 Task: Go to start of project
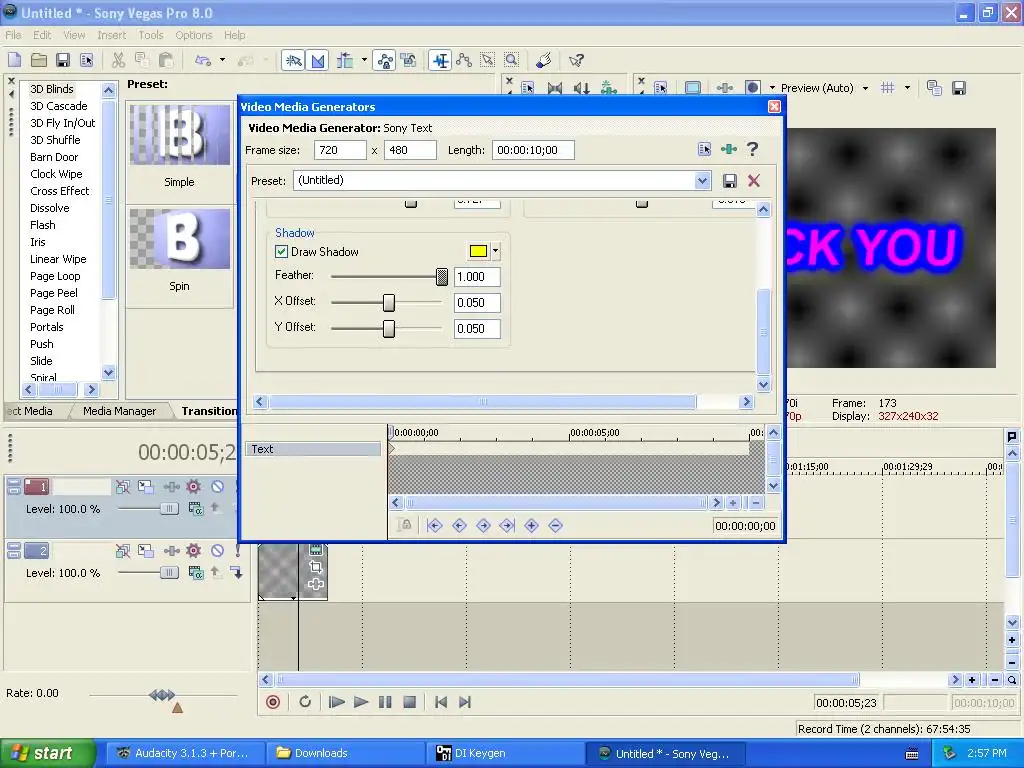(x=441, y=702)
